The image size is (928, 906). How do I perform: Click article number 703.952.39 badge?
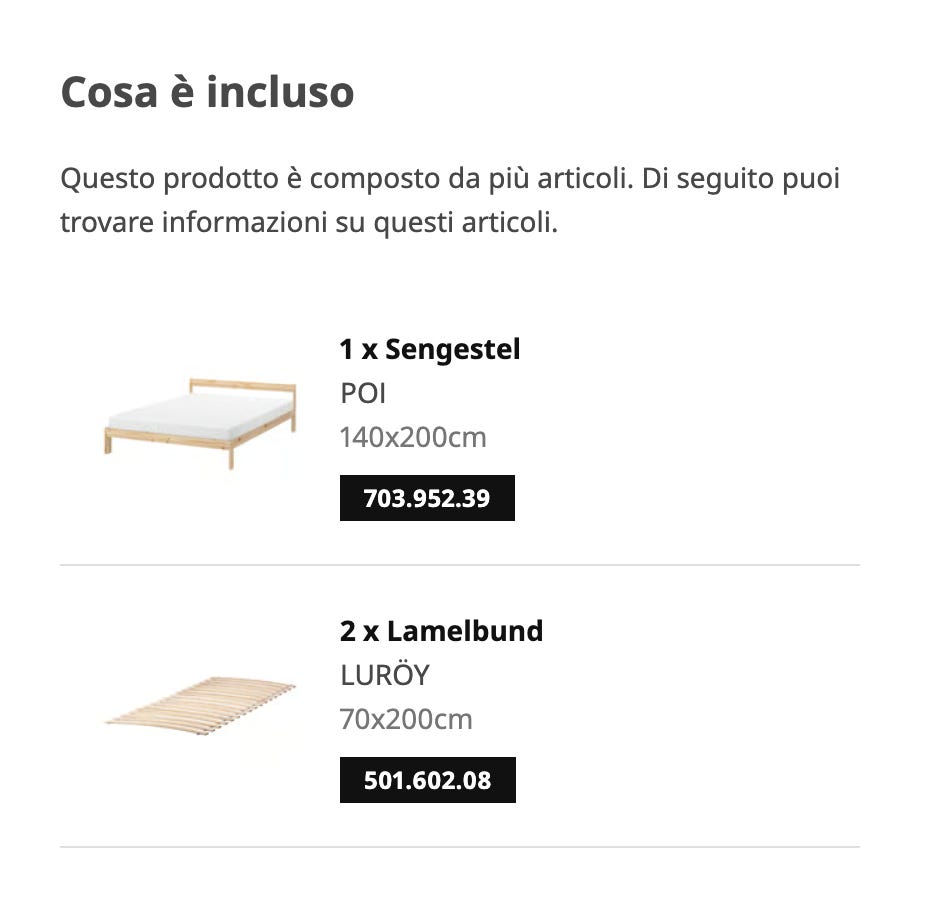point(427,498)
